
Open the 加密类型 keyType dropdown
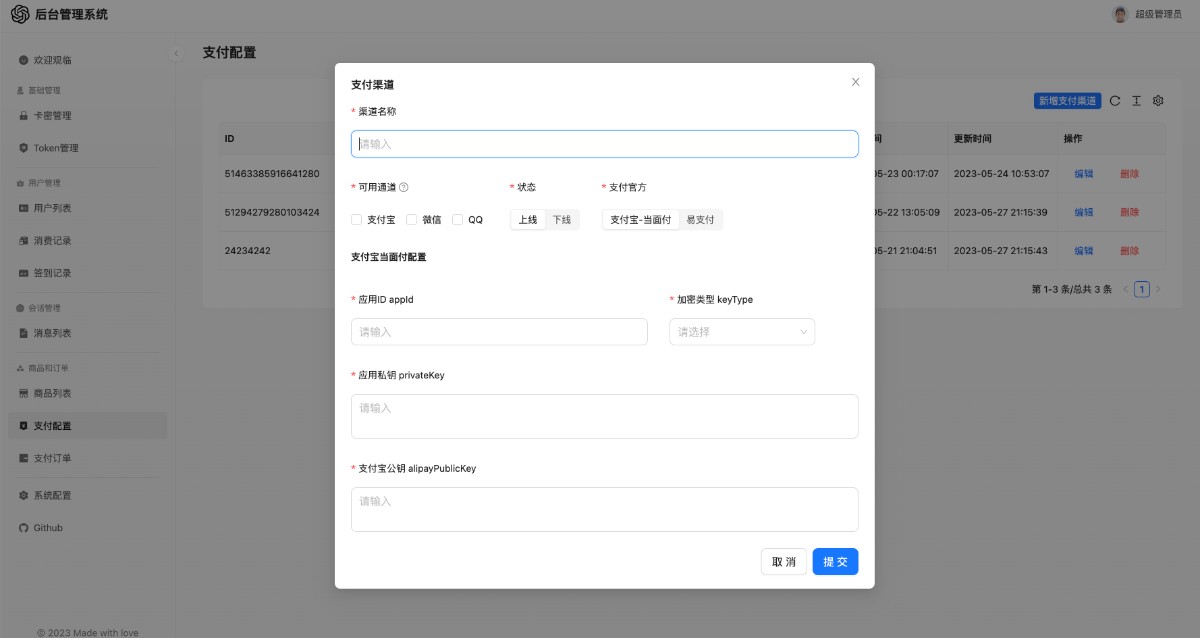[x=741, y=332]
